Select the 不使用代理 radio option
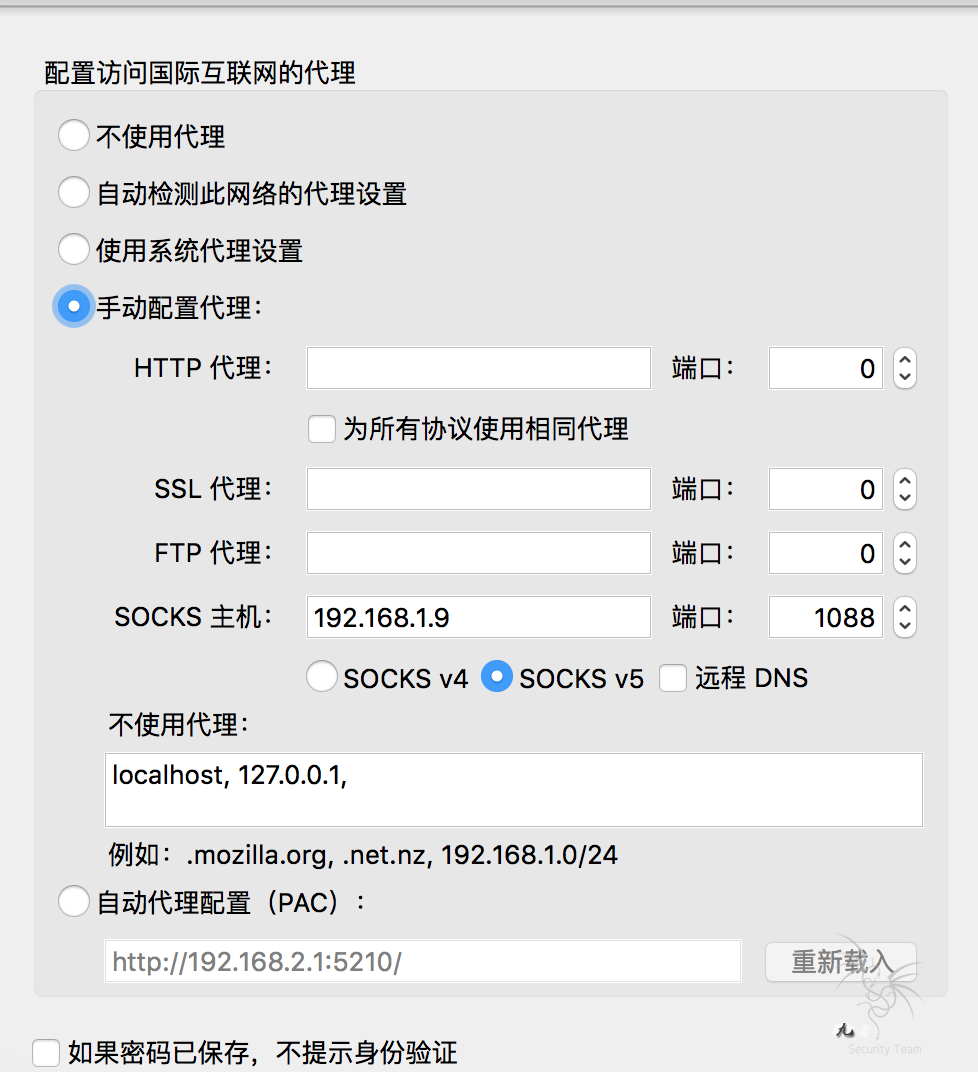 click(74, 135)
